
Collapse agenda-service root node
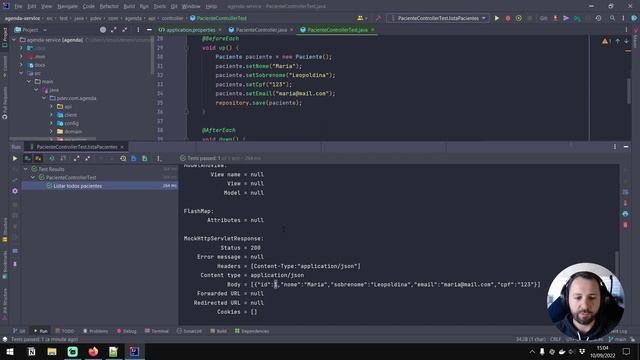coord(14,40)
